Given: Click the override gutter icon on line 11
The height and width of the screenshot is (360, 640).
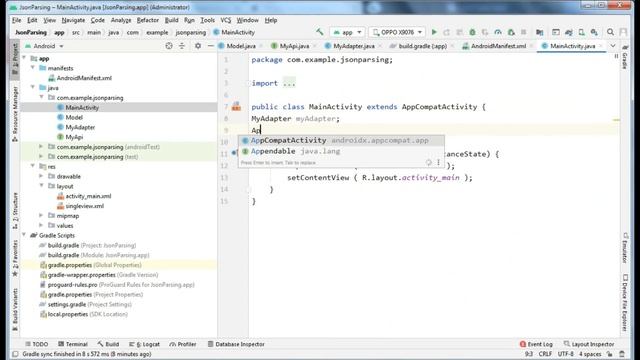Looking at the screenshot, I should coord(234,153).
